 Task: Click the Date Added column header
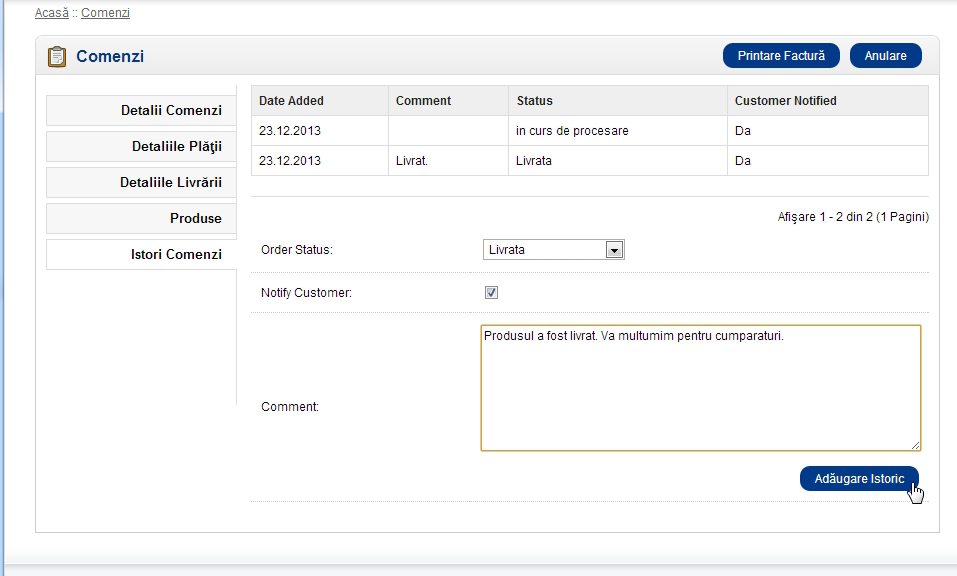coord(291,101)
